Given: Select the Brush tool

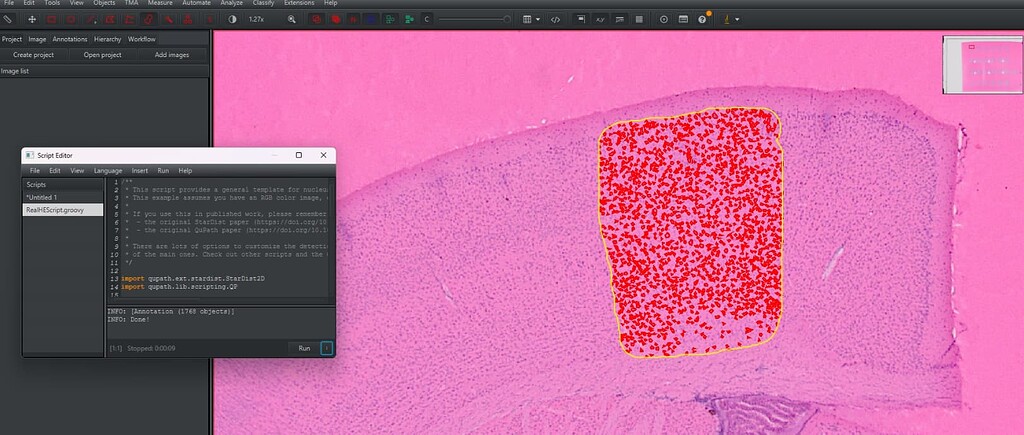Looking at the screenshot, I should tap(149, 20).
